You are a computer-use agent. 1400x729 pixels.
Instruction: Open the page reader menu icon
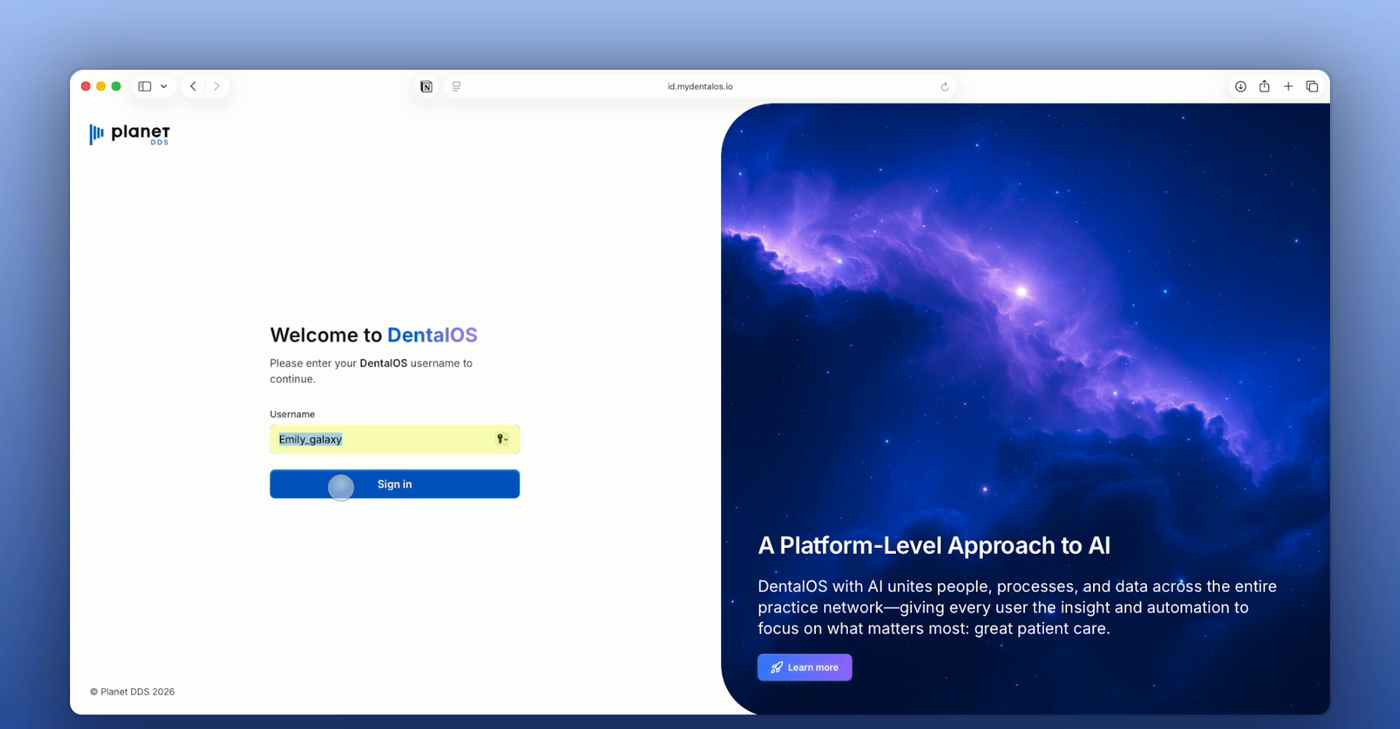pyautogui.click(x=457, y=87)
